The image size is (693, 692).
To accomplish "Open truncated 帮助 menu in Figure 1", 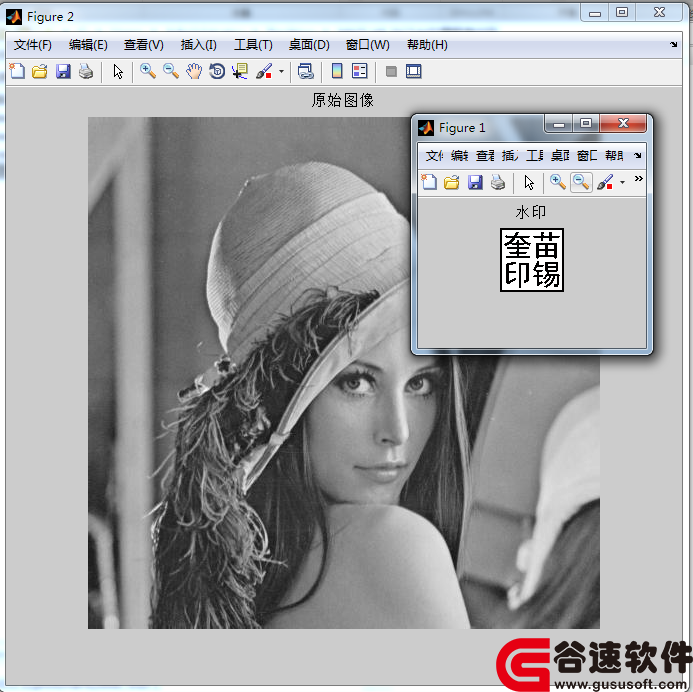I will click(614, 156).
